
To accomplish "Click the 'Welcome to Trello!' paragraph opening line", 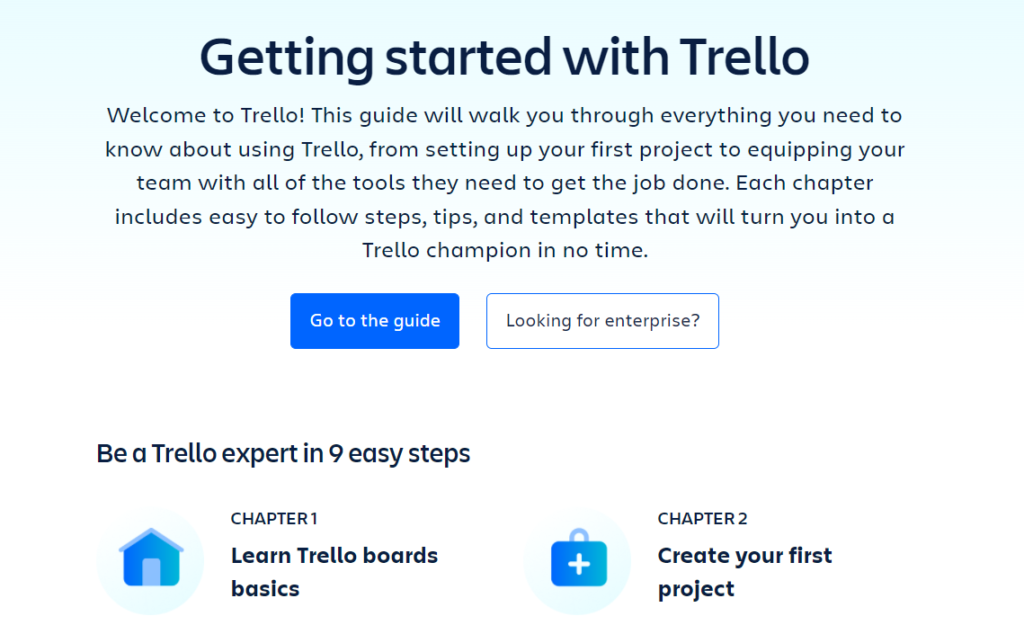I will pos(504,116).
